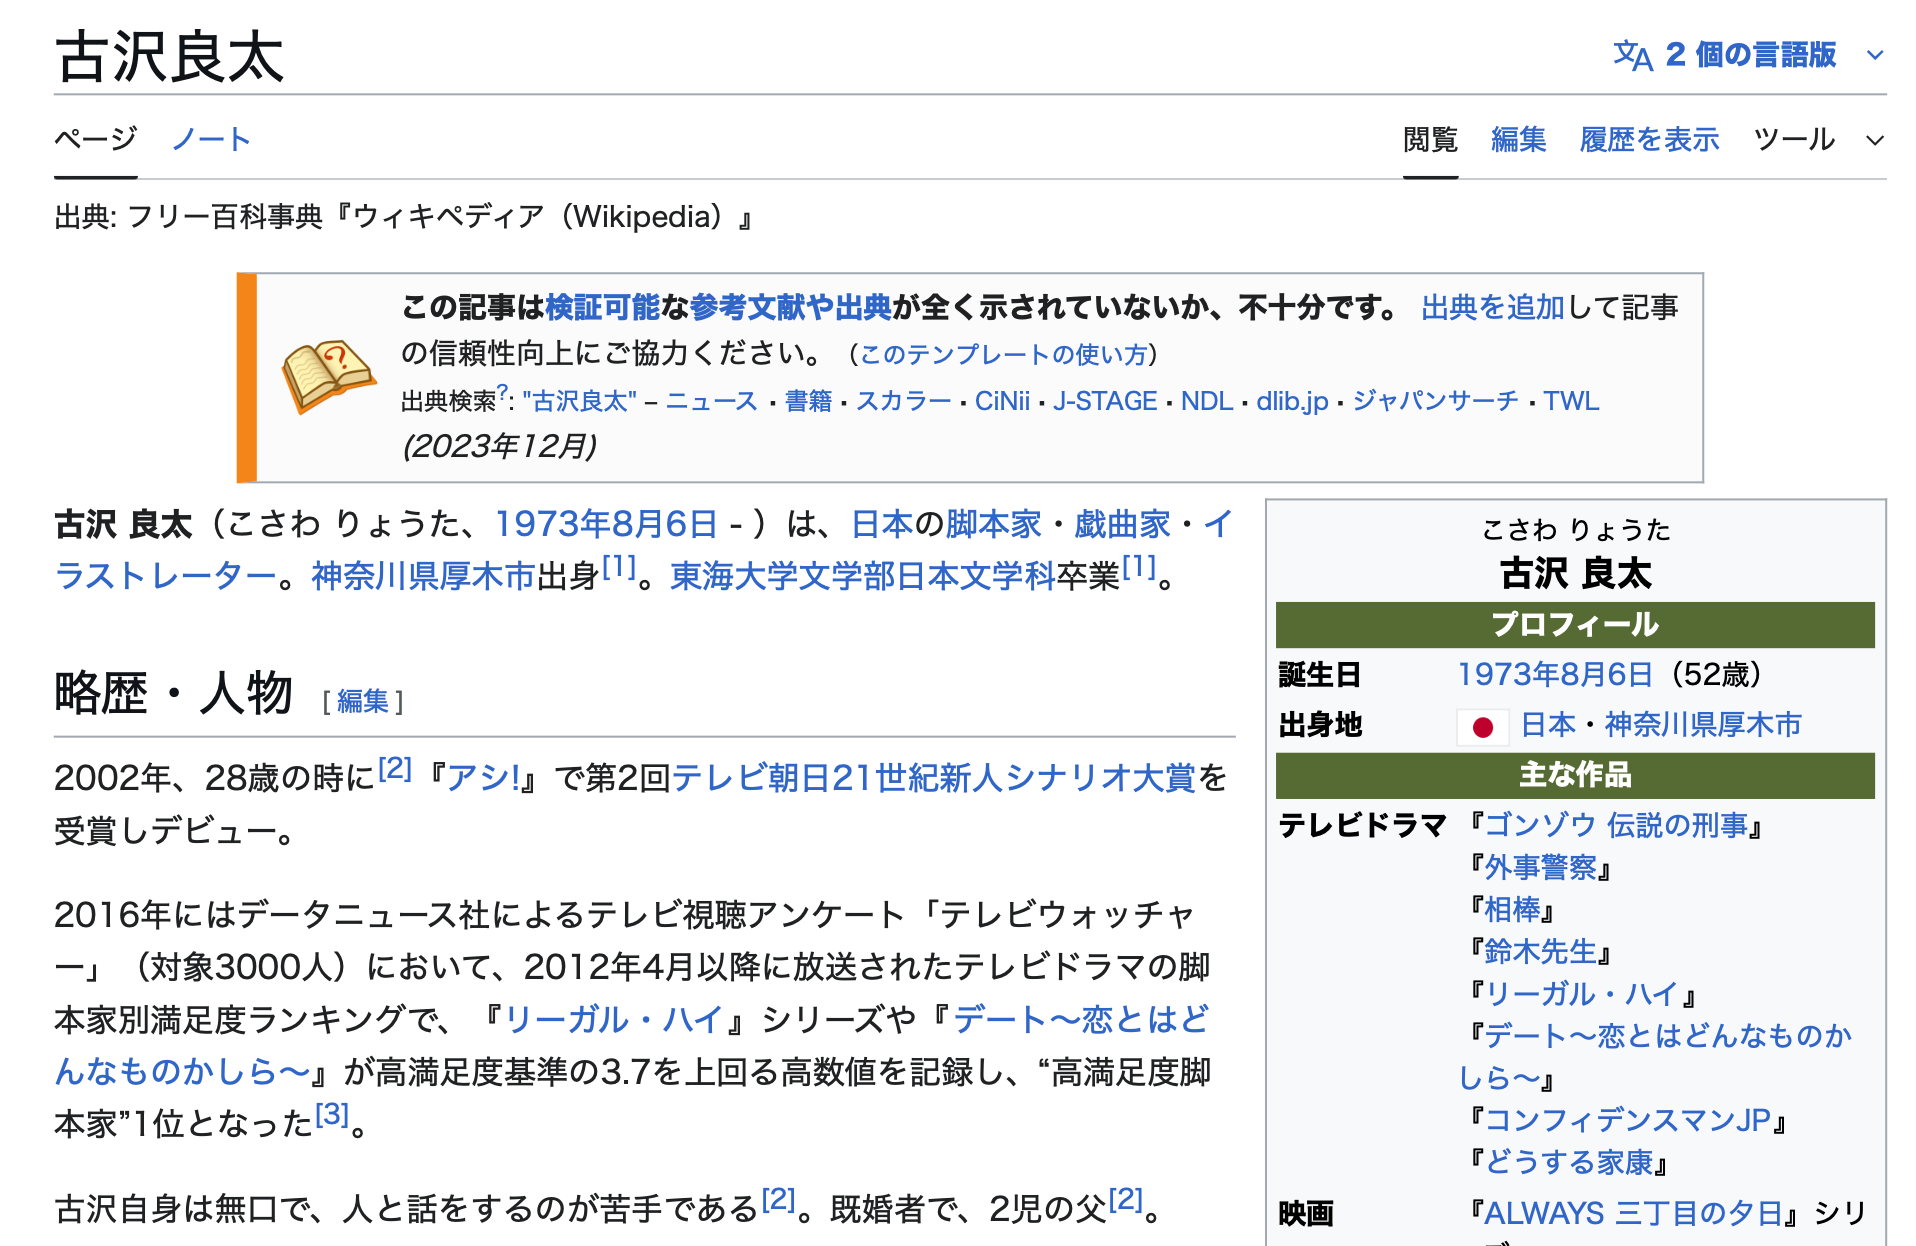Open the 鈴木先生 link
The height and width of the screenshot is (1246, 1916).
tap(1540, 951)
